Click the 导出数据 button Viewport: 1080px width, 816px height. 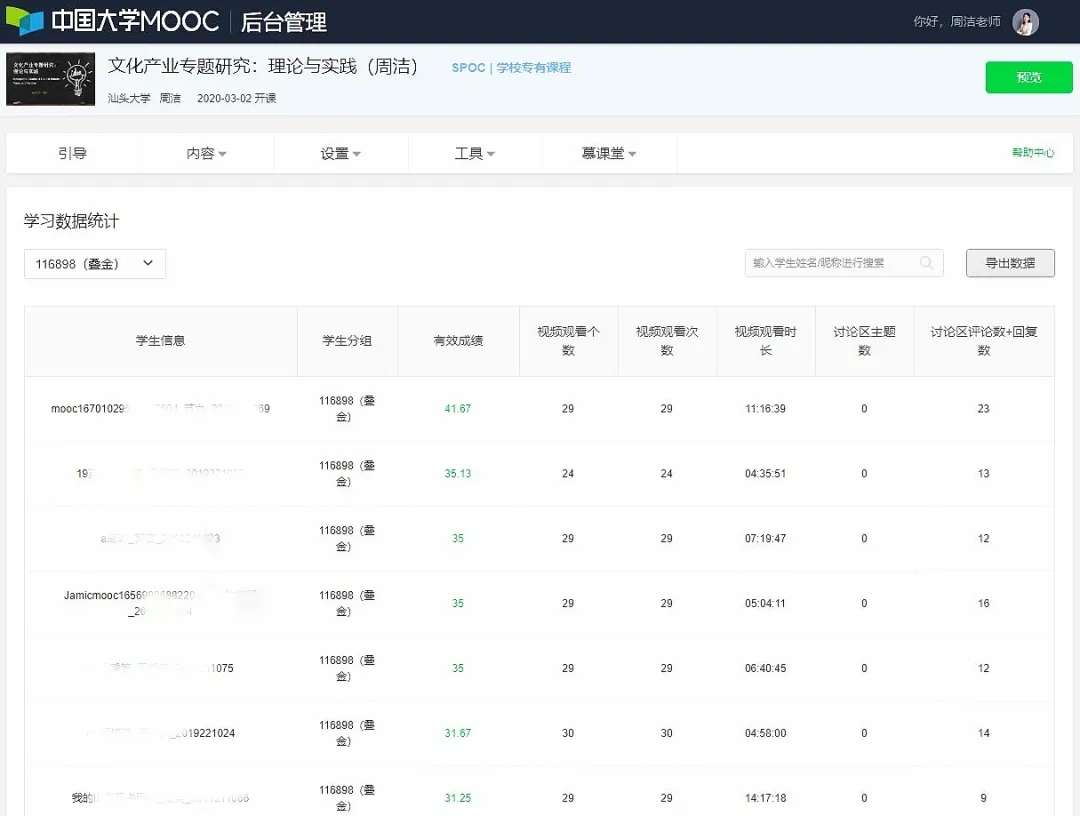click(x=1009, y=263)
